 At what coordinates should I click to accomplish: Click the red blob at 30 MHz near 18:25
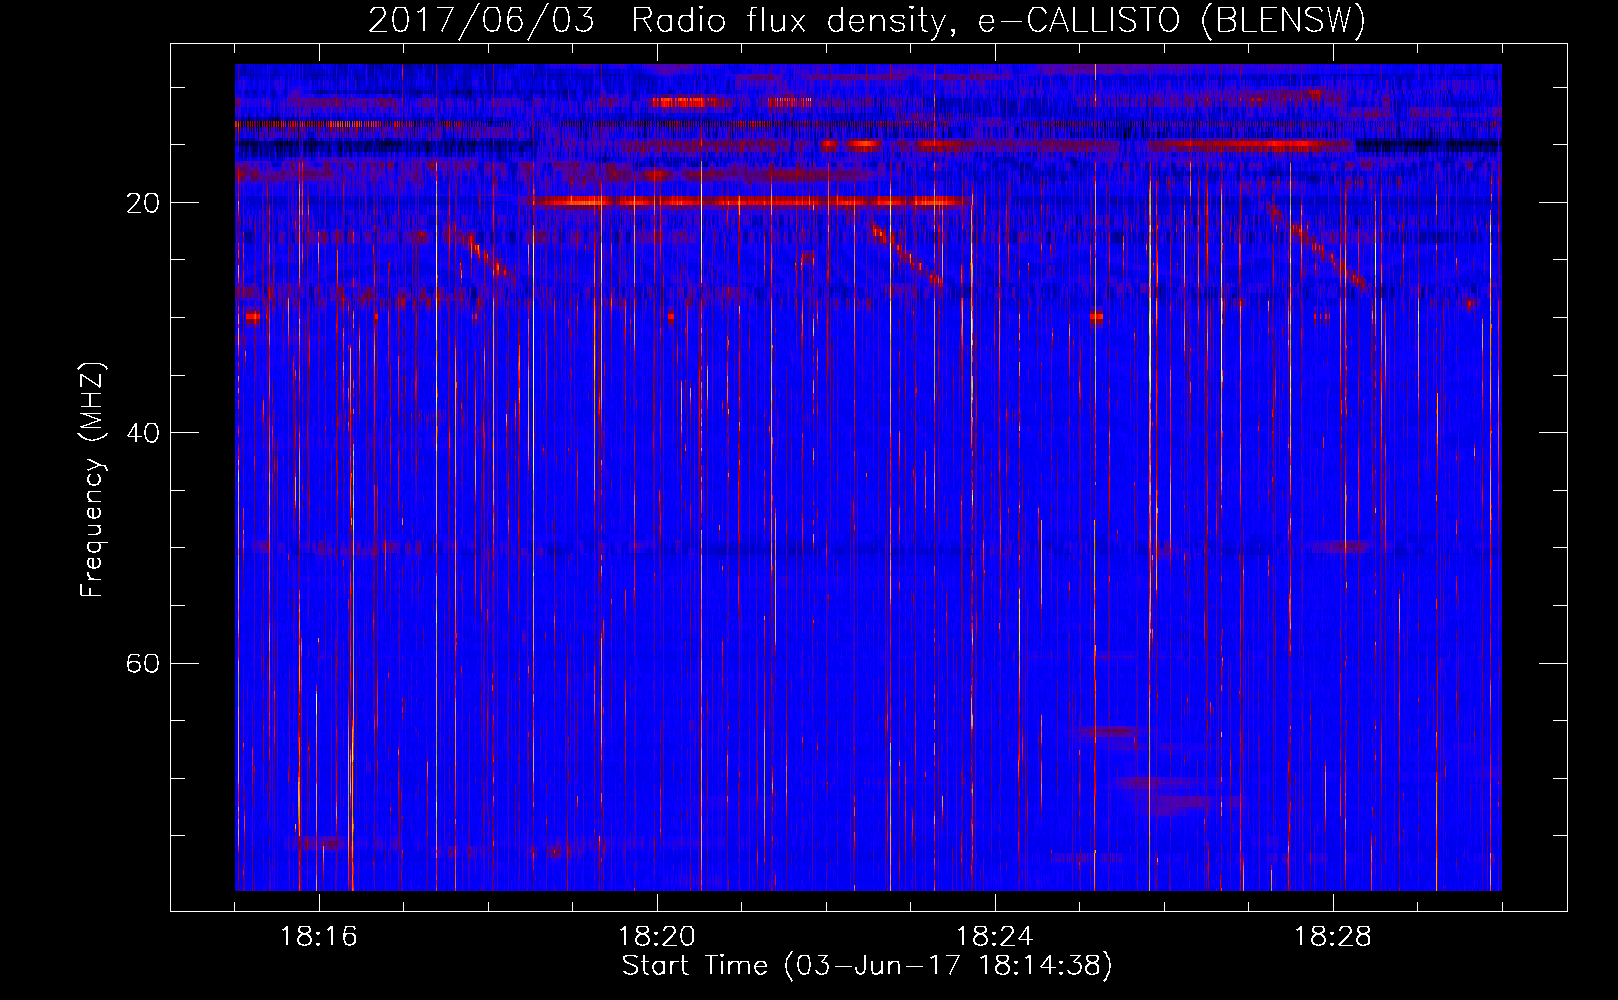click(x=1097, y=317)
